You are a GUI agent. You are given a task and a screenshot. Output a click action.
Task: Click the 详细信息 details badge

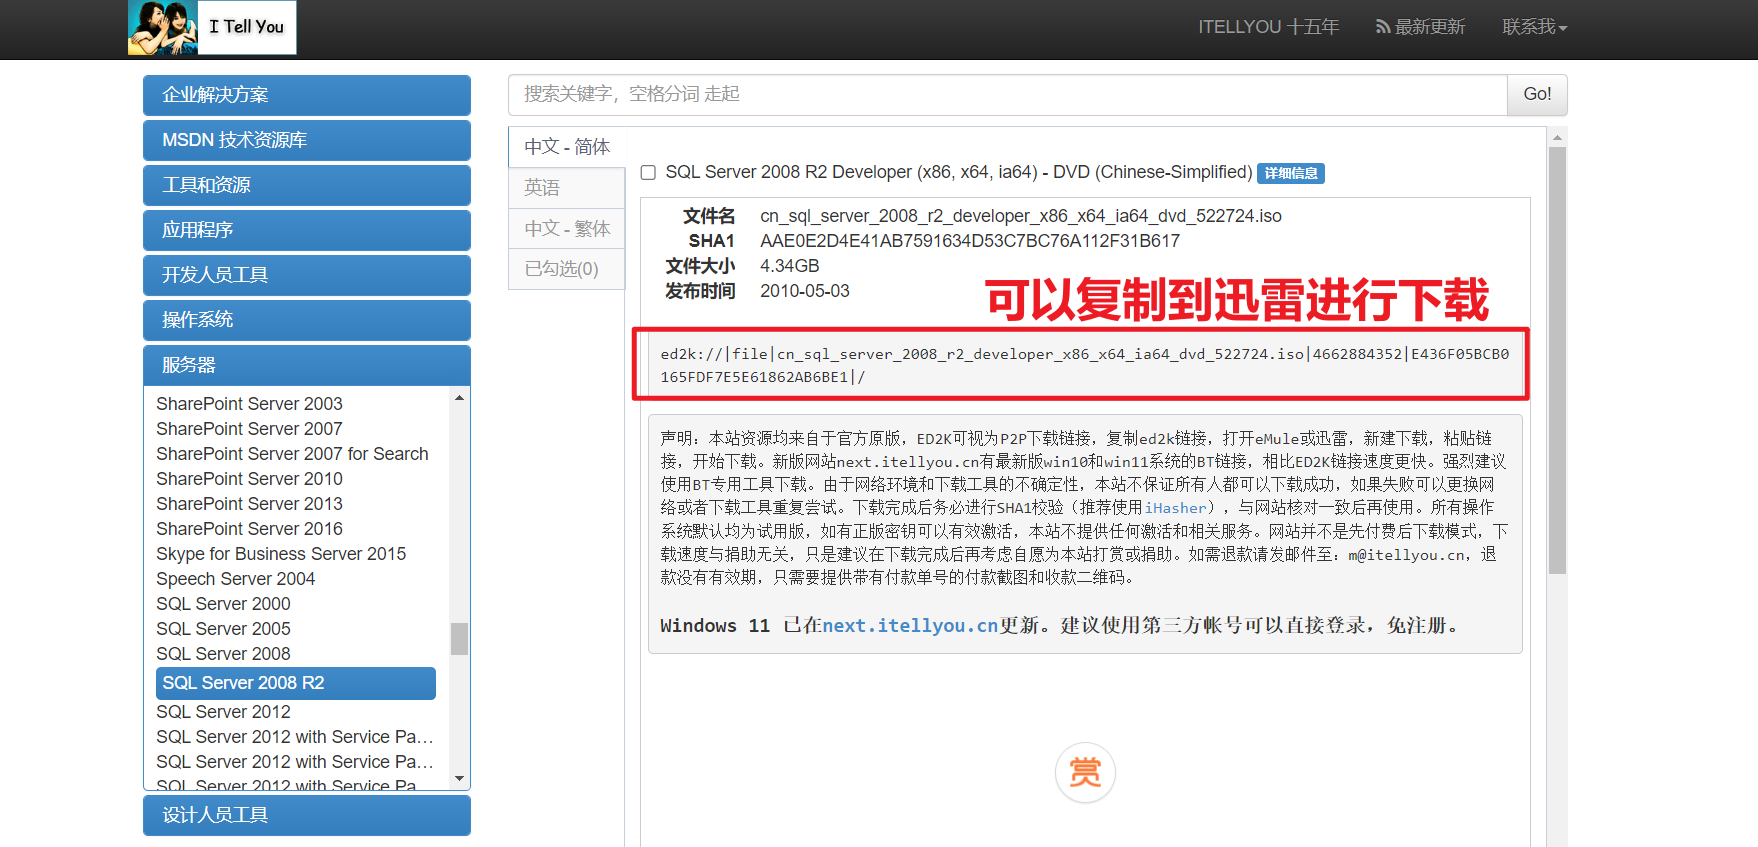click(x=1290, y=173)
